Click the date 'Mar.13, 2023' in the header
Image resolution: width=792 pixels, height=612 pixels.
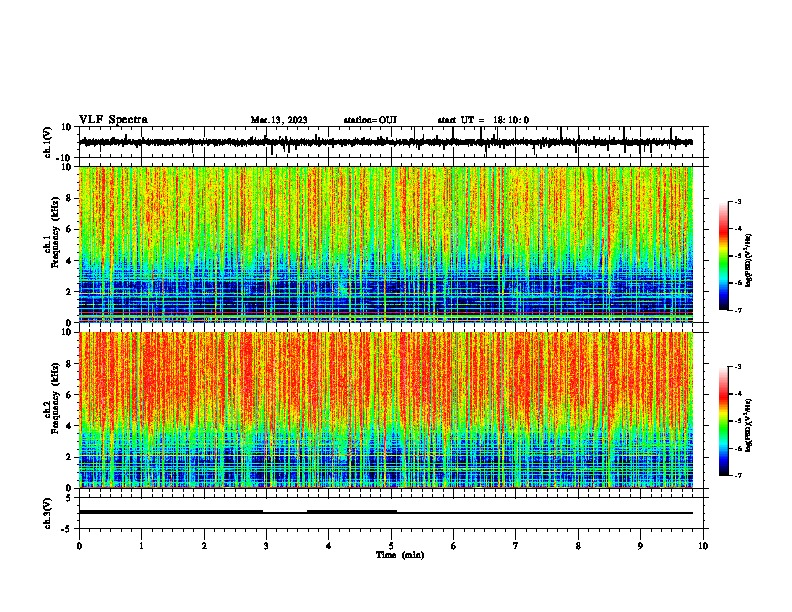click(279, 120)
